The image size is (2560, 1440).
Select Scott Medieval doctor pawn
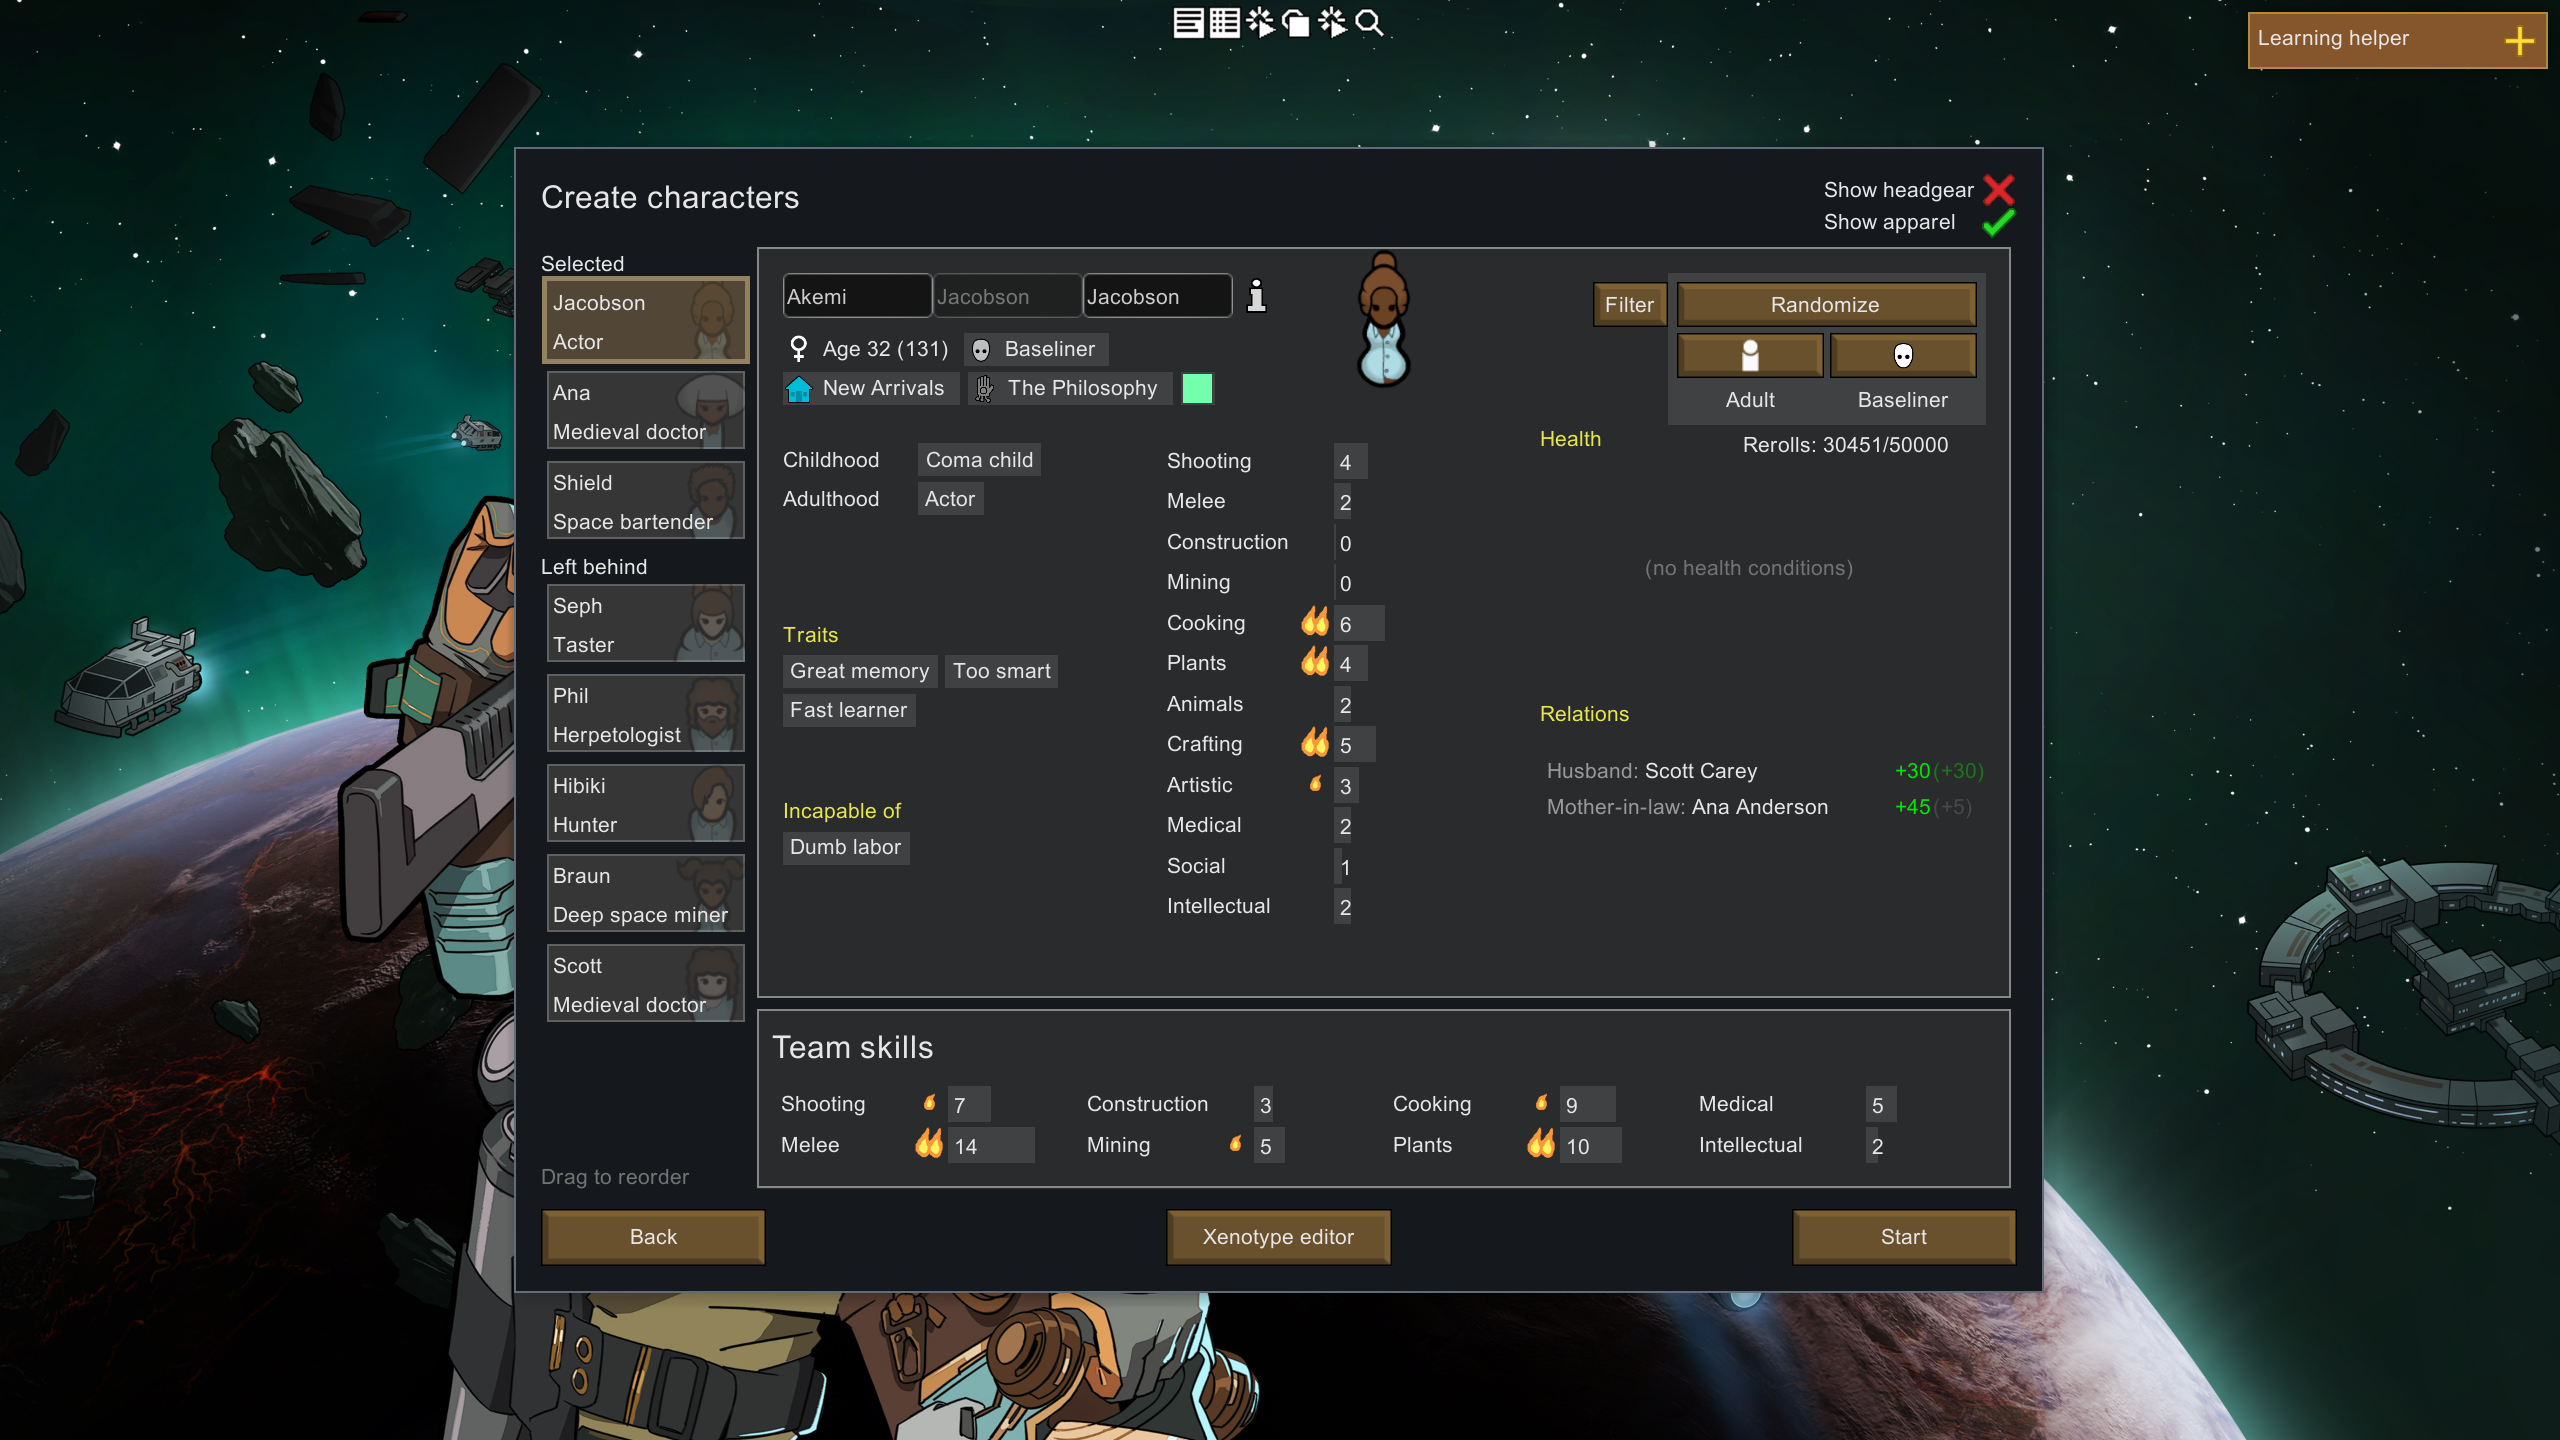(645, 984)
